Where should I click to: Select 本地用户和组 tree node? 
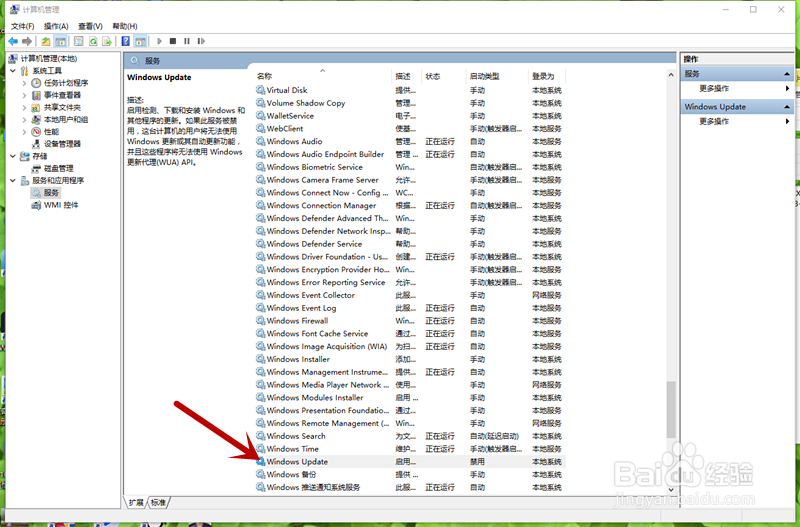66,119
